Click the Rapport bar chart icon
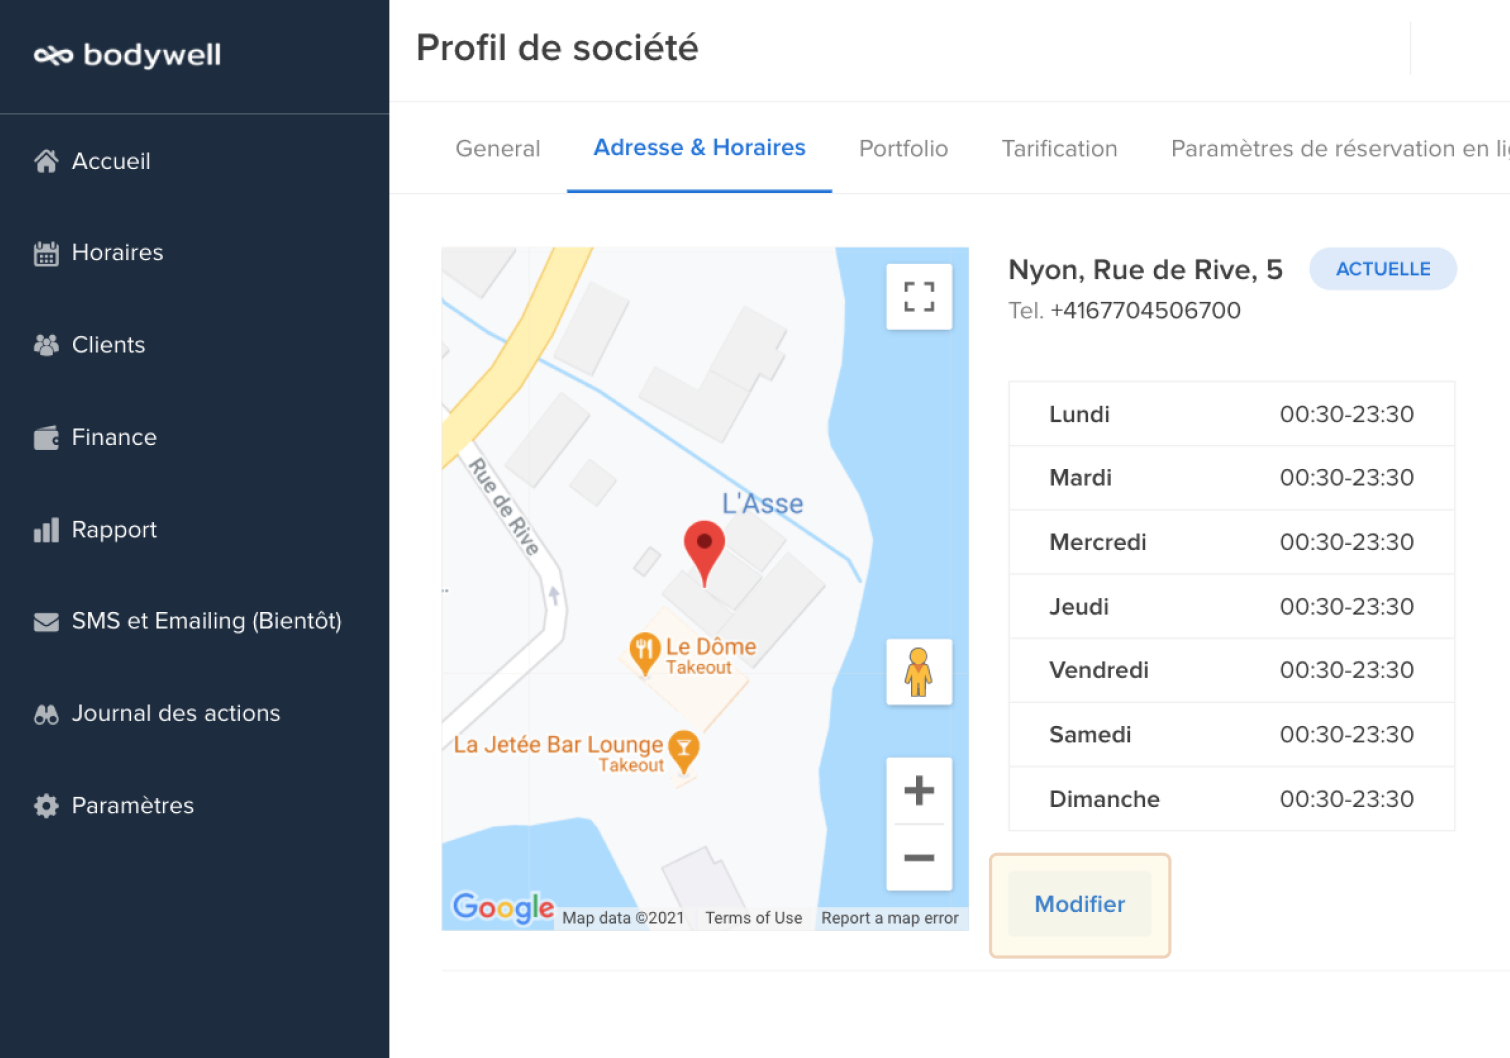 coord(46,530)
